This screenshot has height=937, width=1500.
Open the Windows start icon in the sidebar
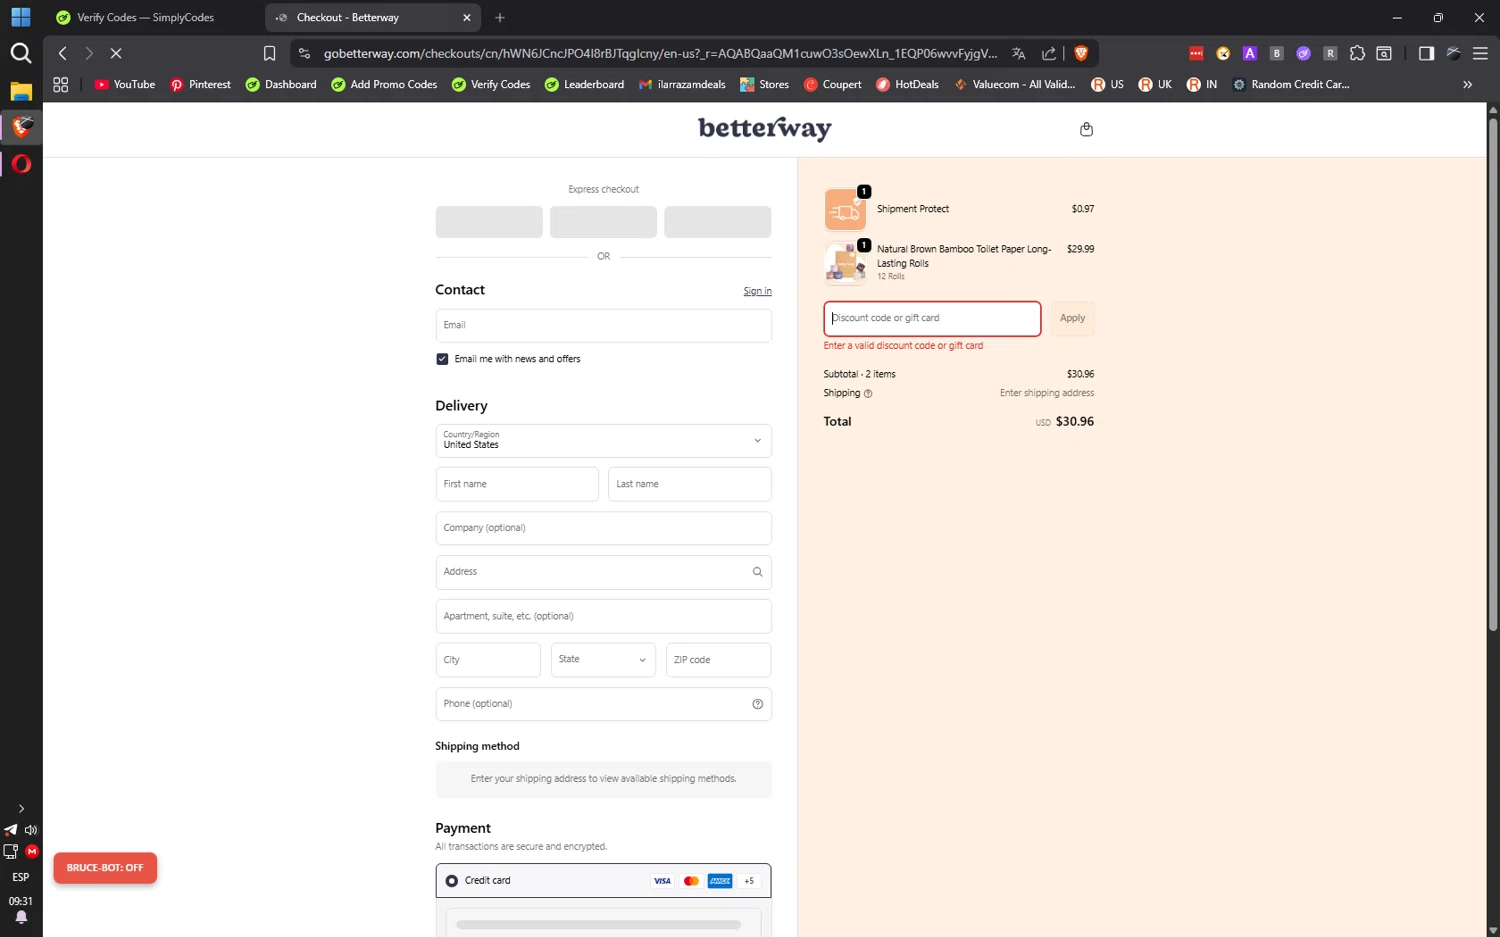[21, 17]
